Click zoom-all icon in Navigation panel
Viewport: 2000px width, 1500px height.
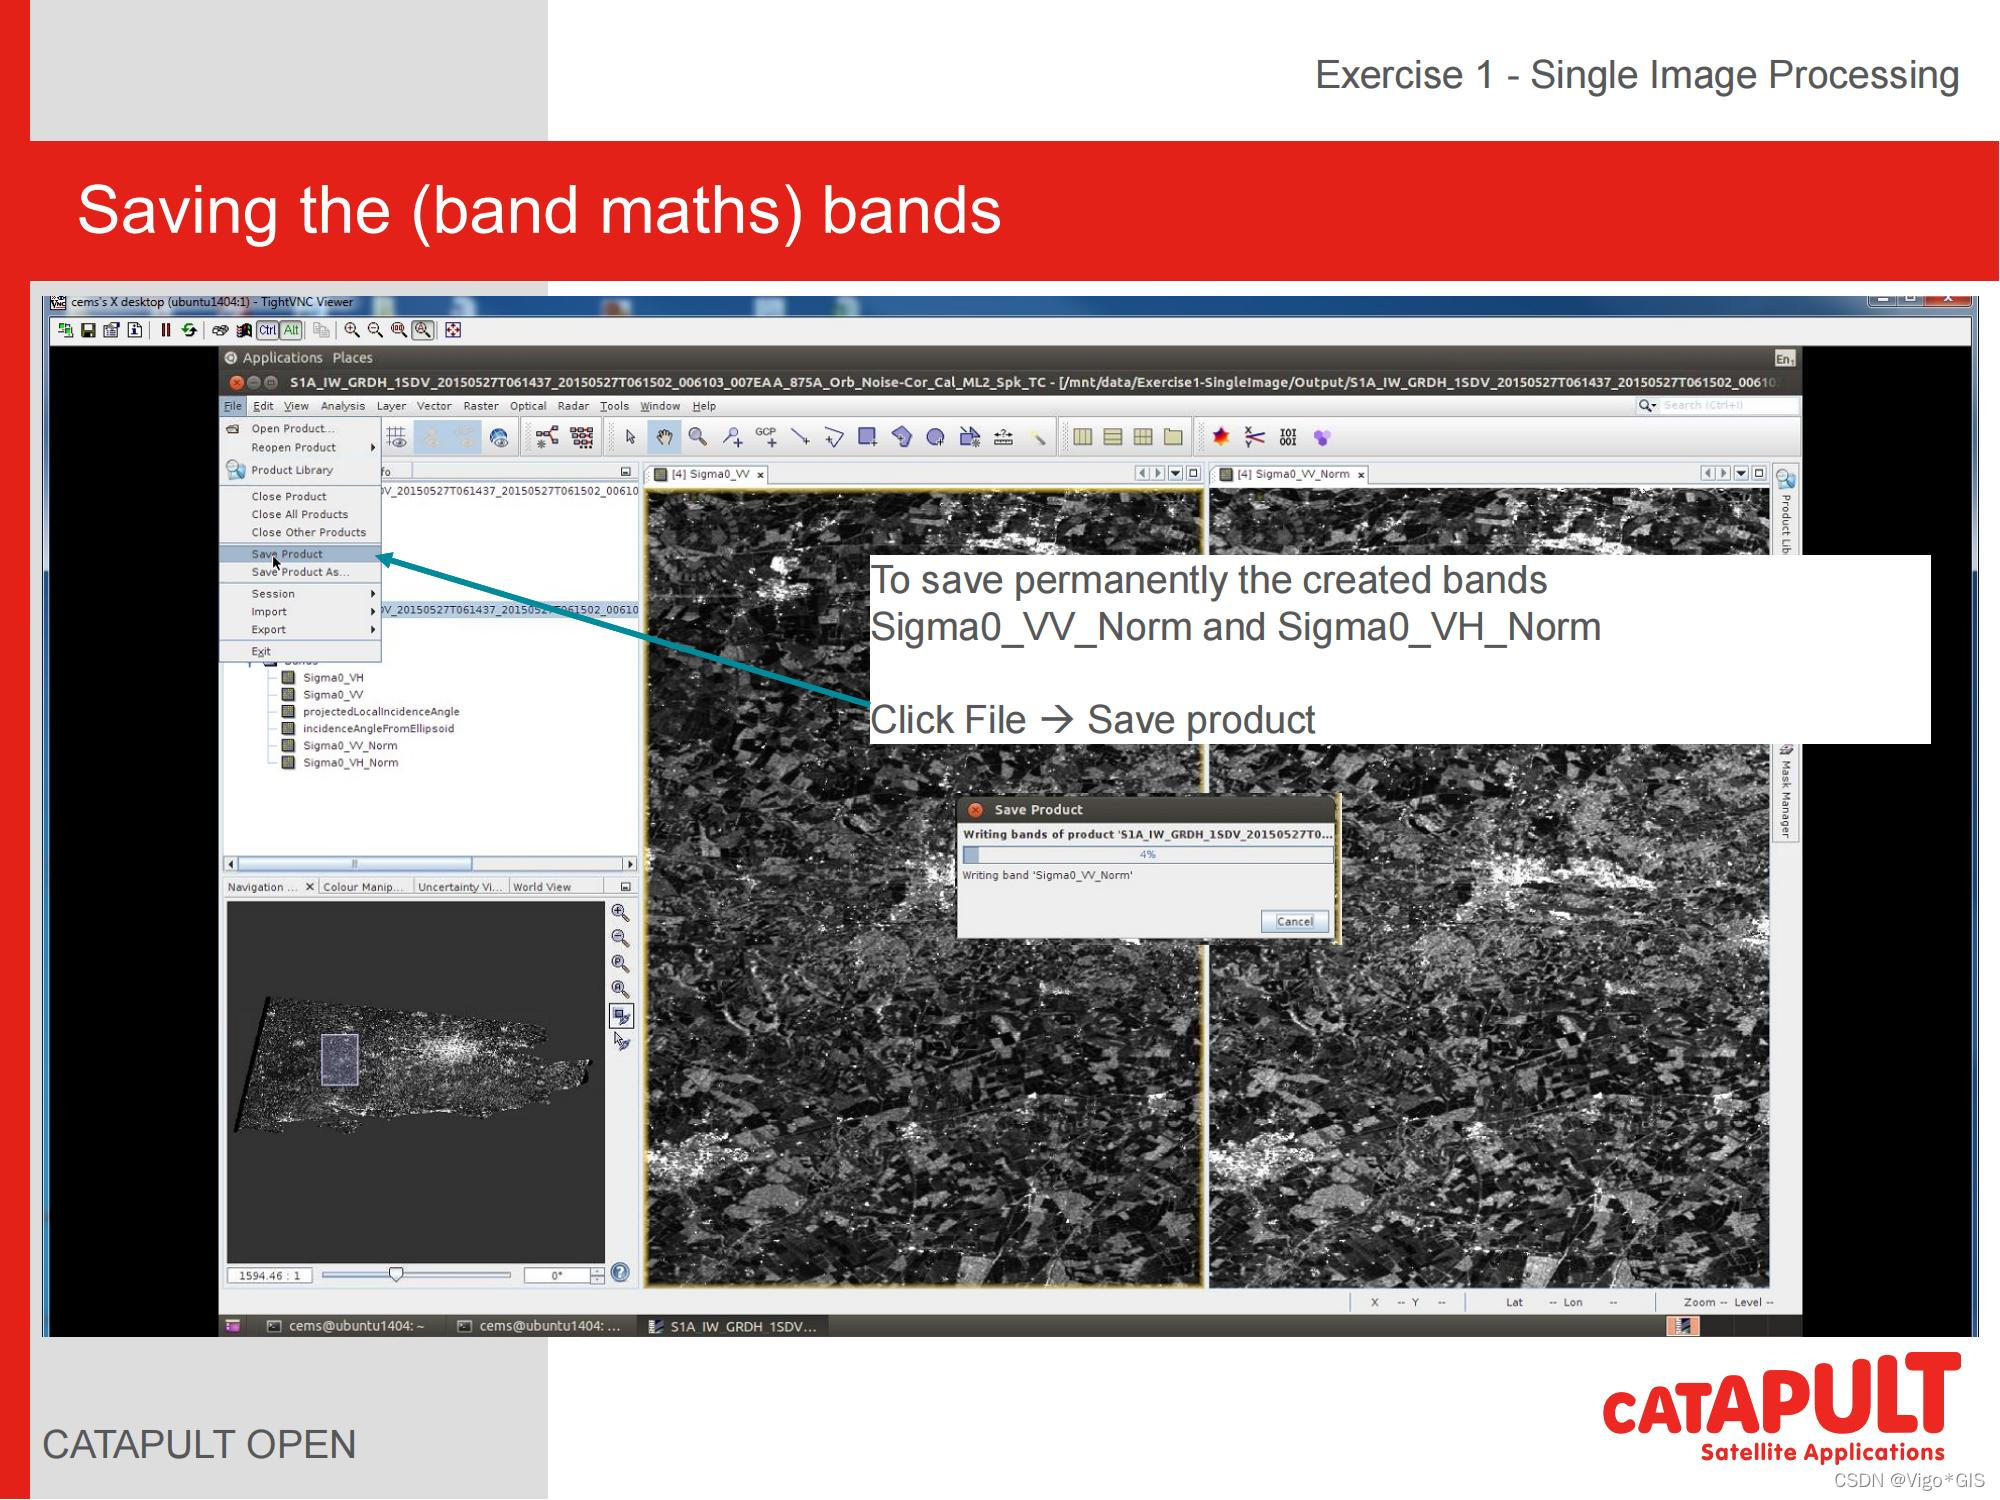click(x=621, y=989)
